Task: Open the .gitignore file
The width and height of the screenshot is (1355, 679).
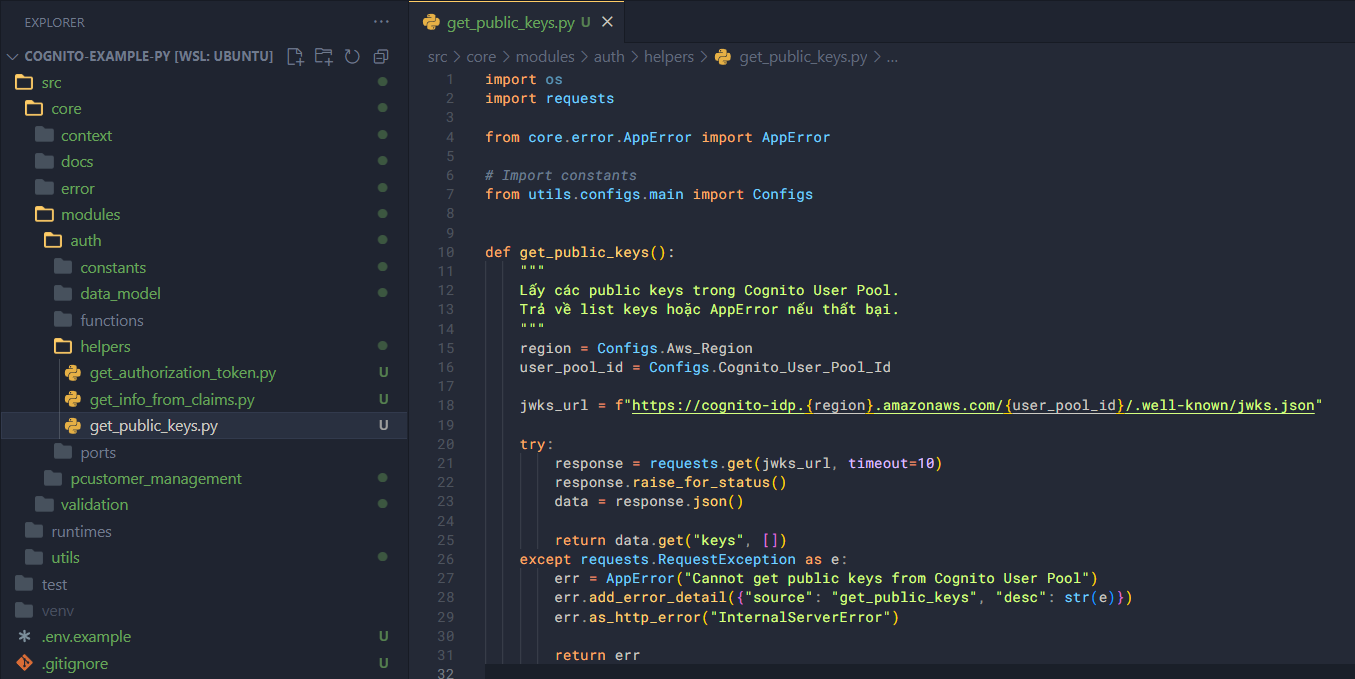Action: tap(74, 663)
